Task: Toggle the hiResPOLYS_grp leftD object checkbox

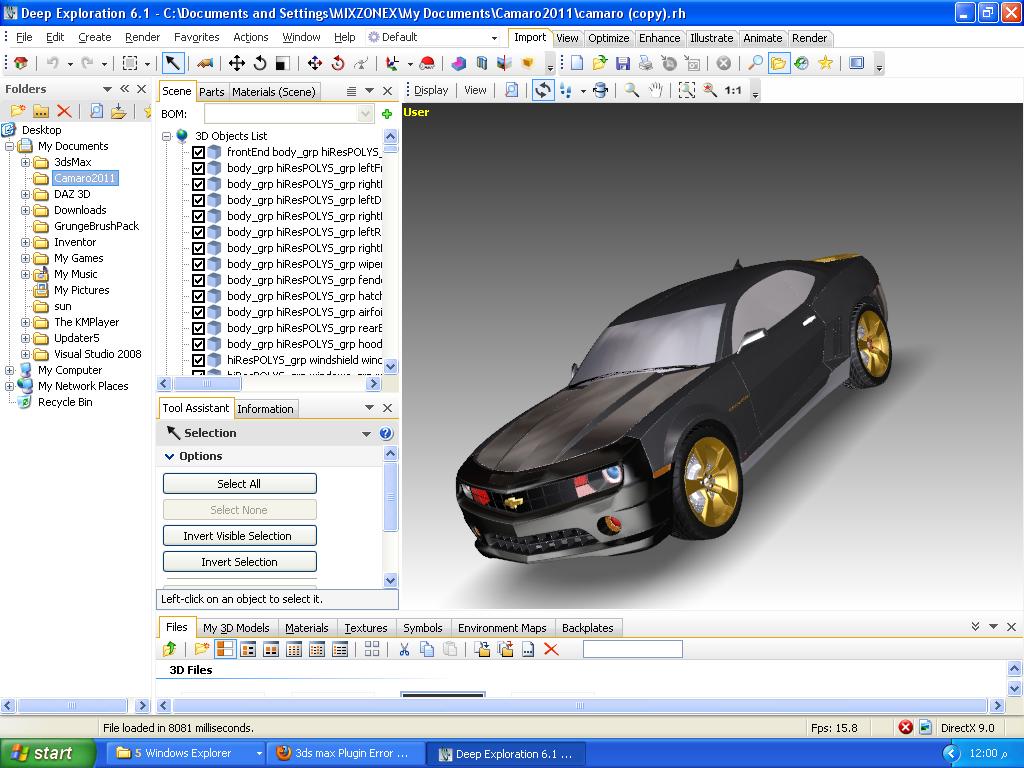Action: 199,200
